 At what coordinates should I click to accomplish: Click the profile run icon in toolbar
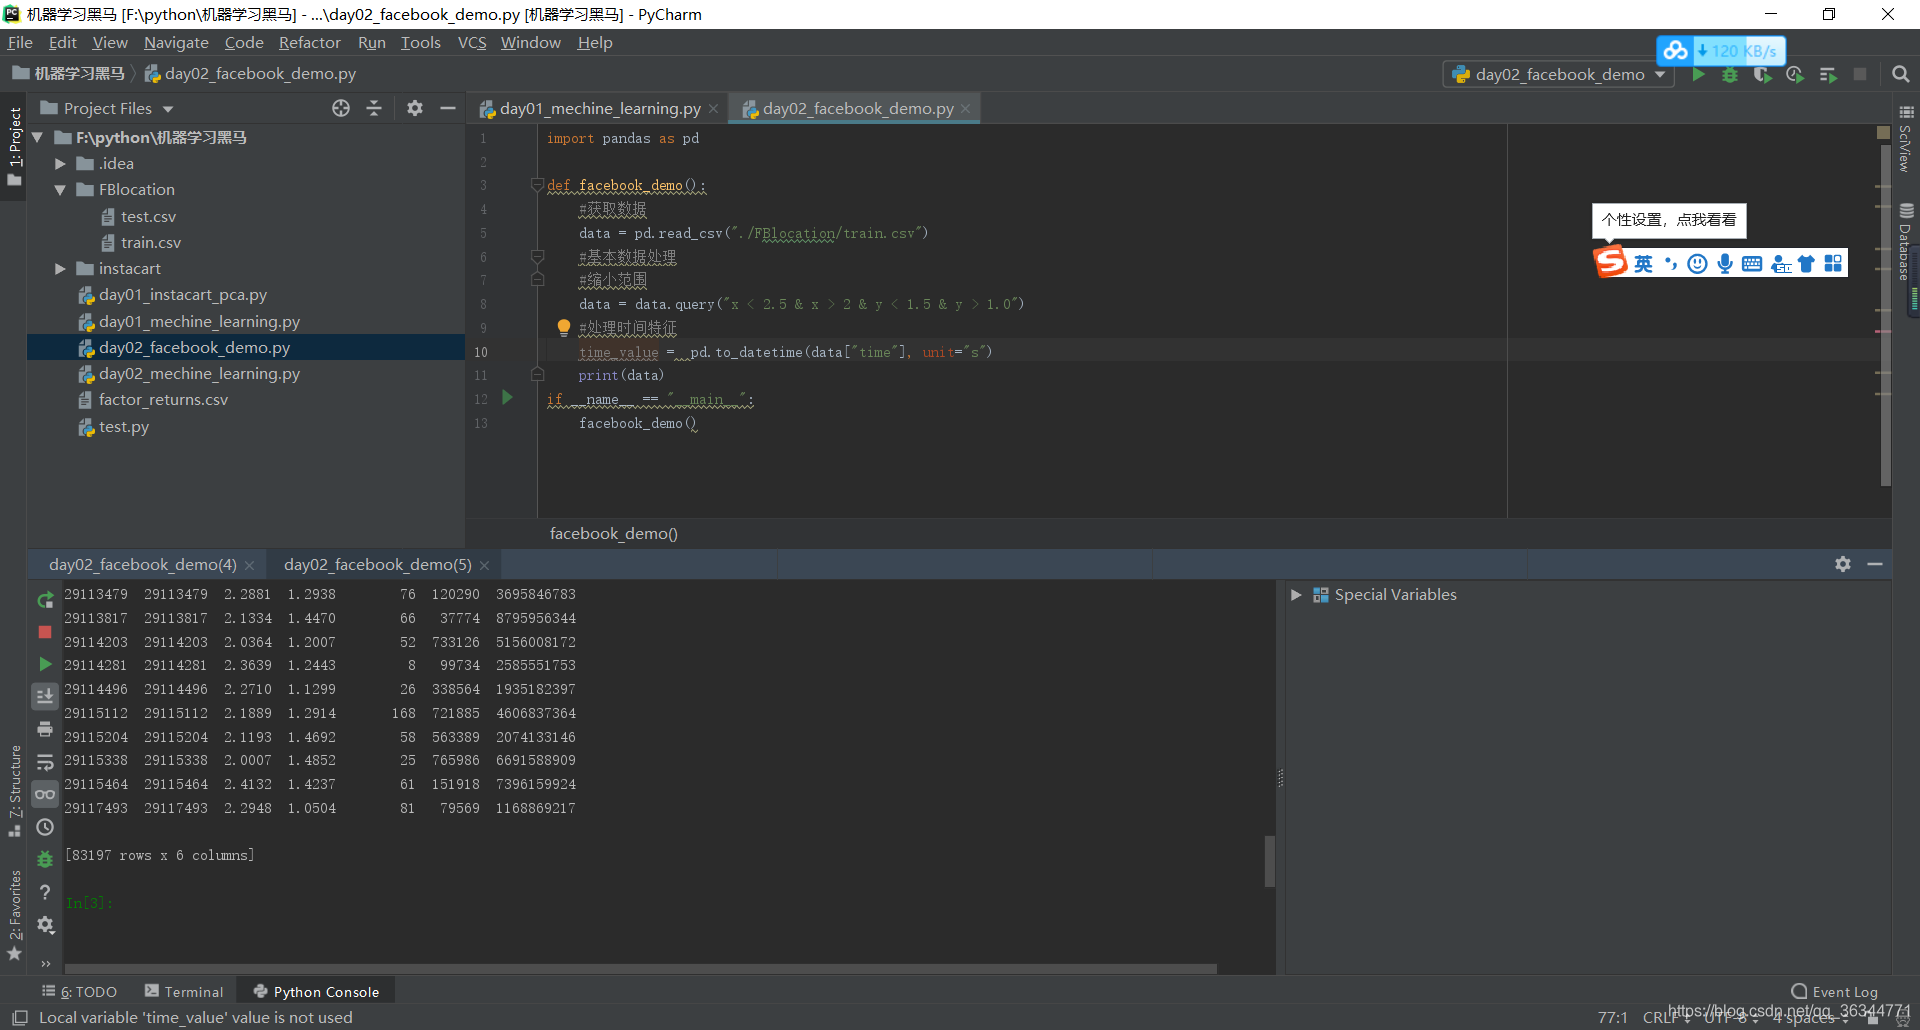pos(1795,75)
